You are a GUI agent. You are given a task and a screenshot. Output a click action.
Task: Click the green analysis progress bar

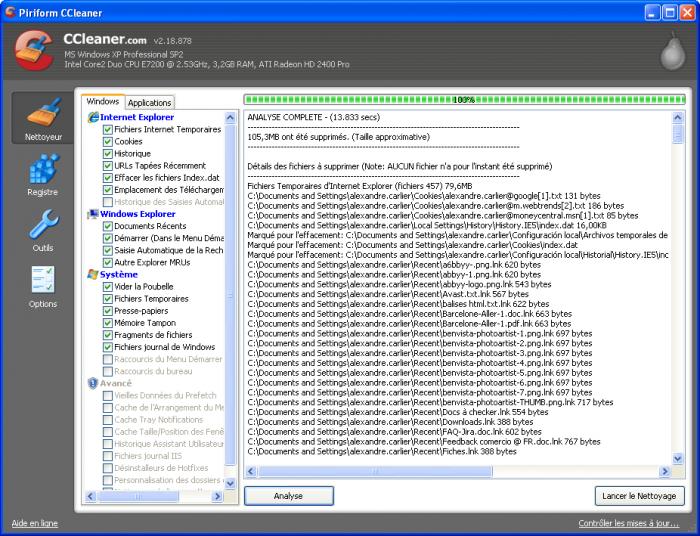coord(464,100)
